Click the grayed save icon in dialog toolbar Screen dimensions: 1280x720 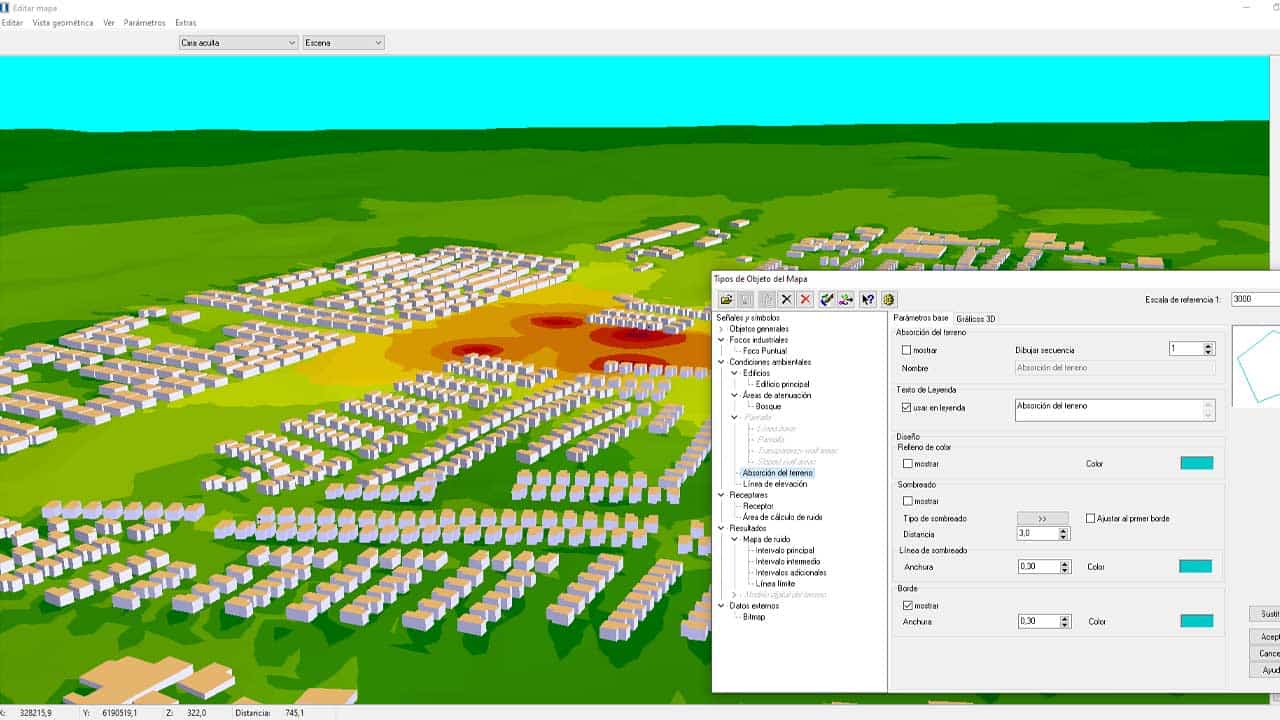[x=746, y=299]
